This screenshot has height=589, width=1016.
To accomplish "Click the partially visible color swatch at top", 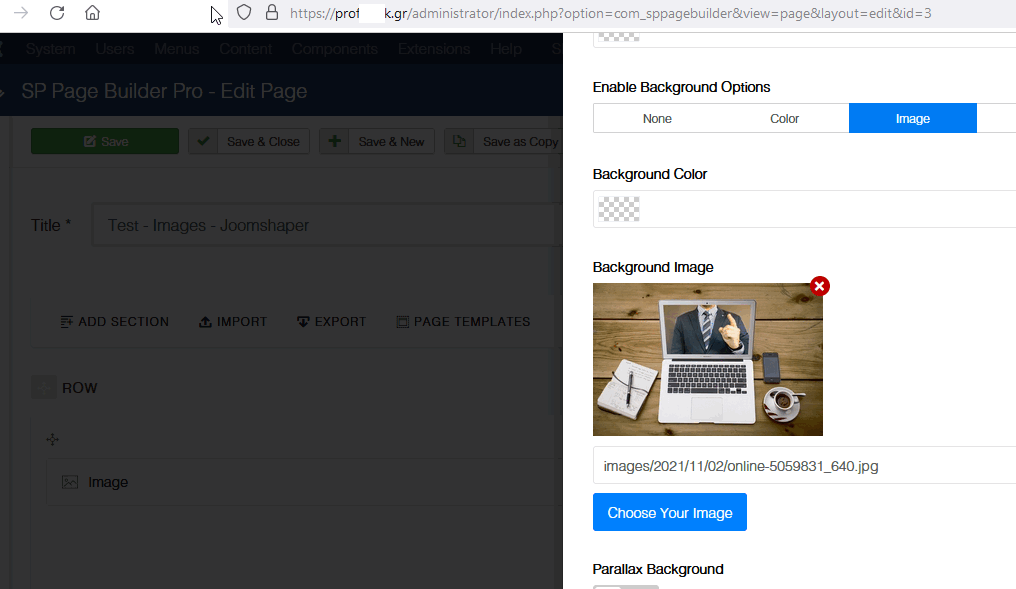I will click(x=619, y=38).
